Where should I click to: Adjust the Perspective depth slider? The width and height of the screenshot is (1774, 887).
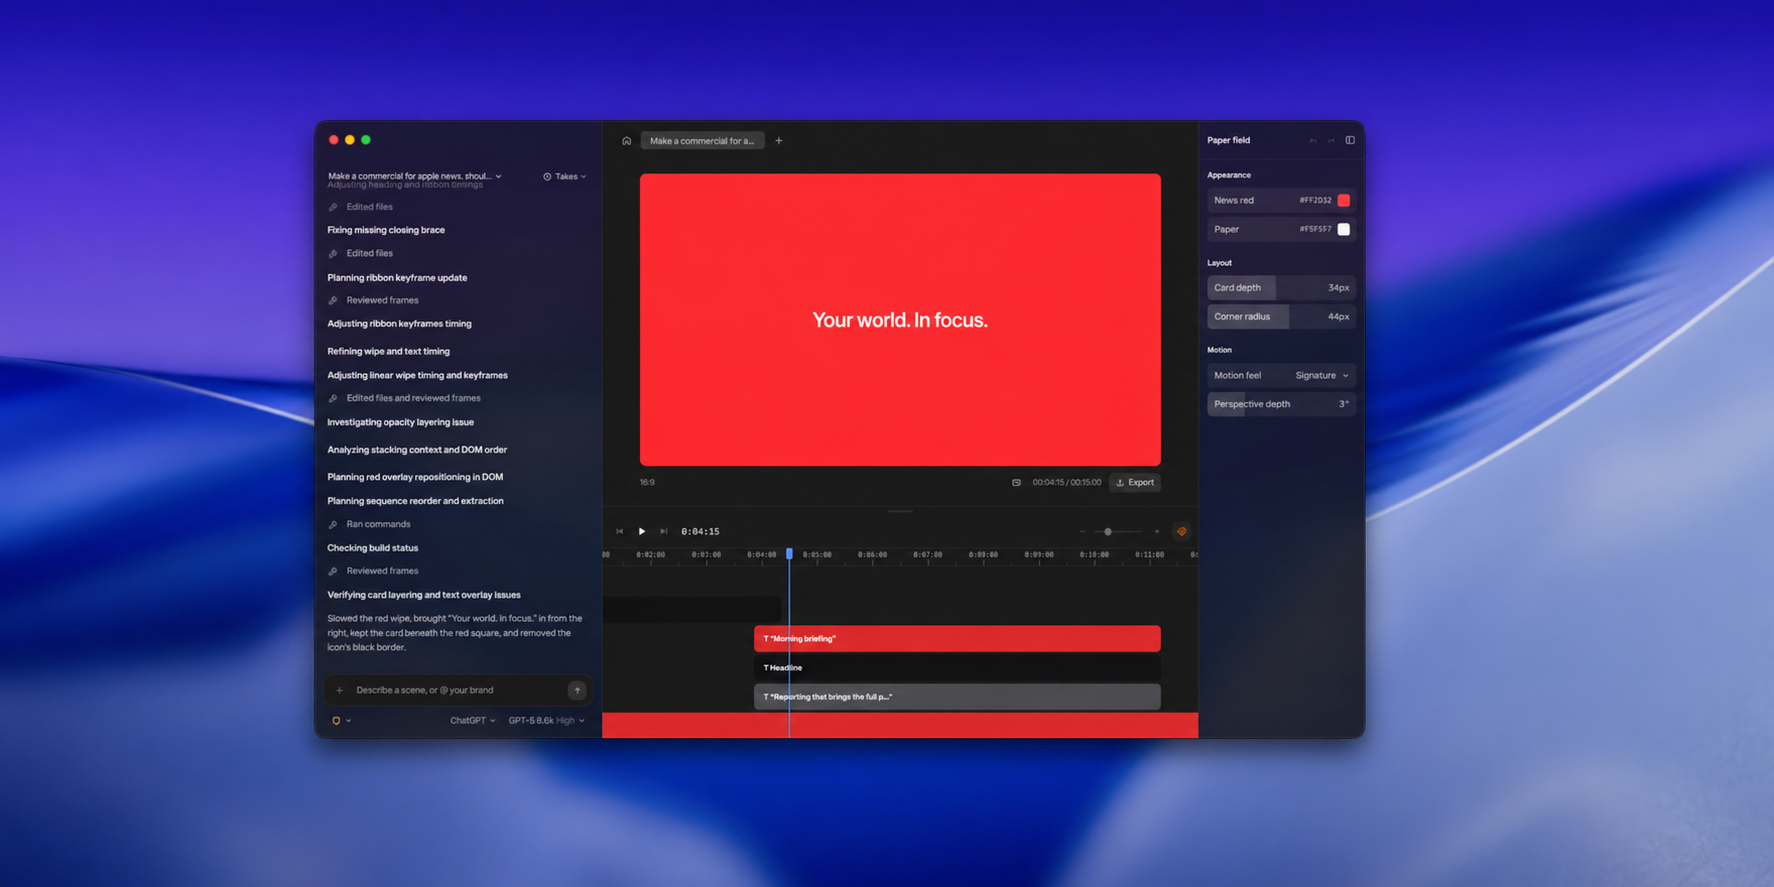click(1281, 405)
